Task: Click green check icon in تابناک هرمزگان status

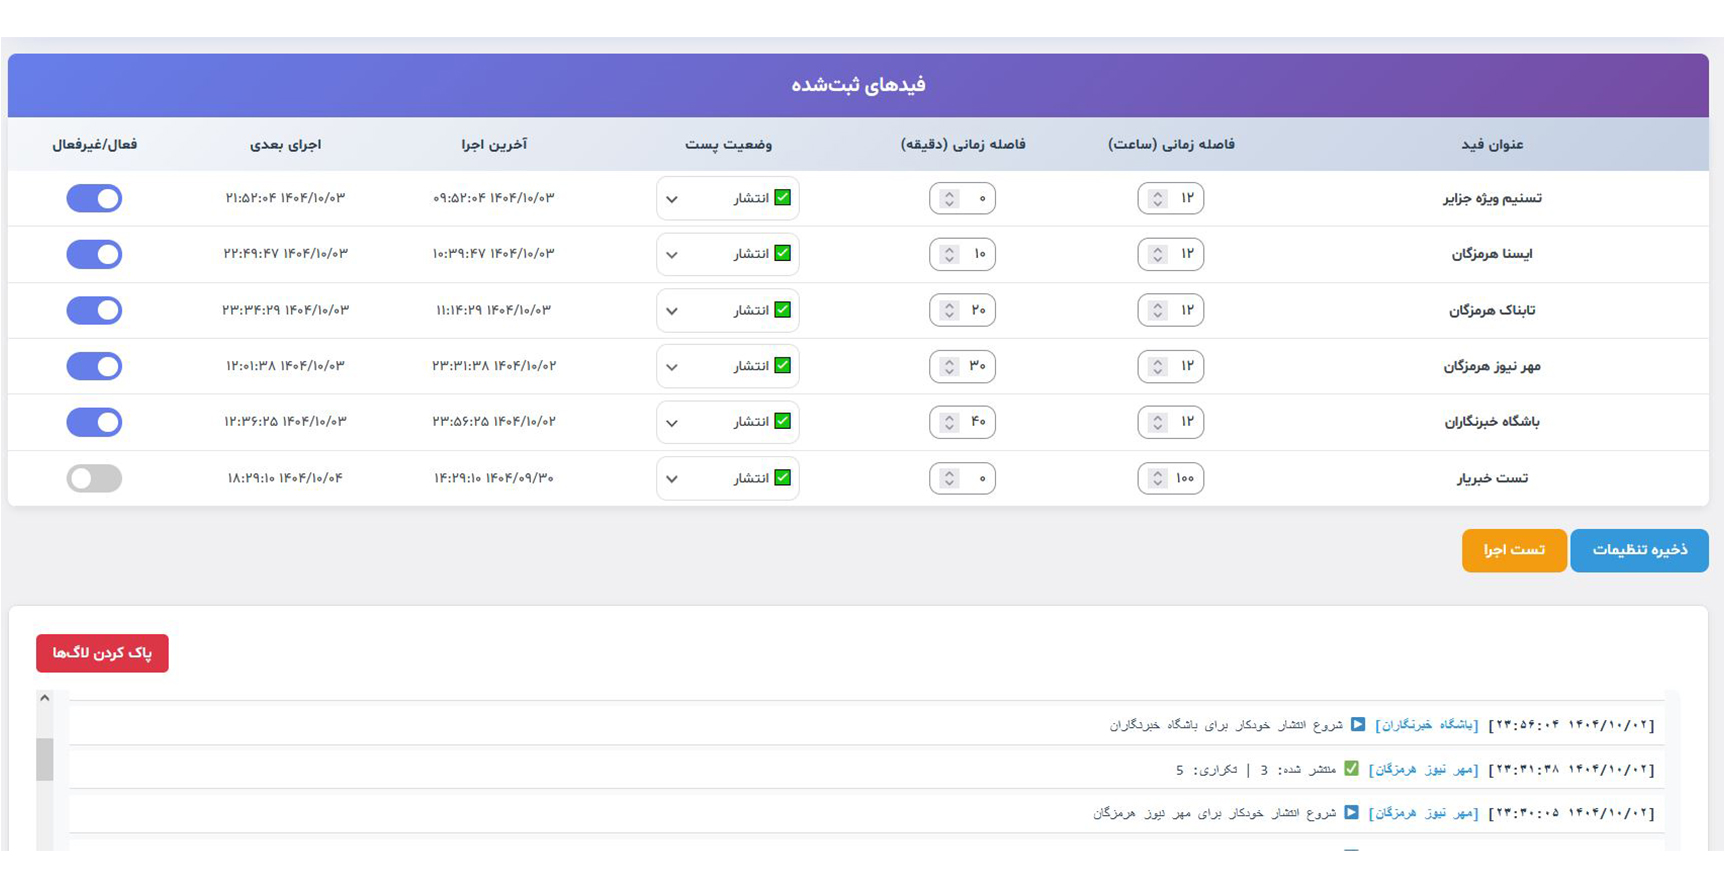Action: click(783, 309)
